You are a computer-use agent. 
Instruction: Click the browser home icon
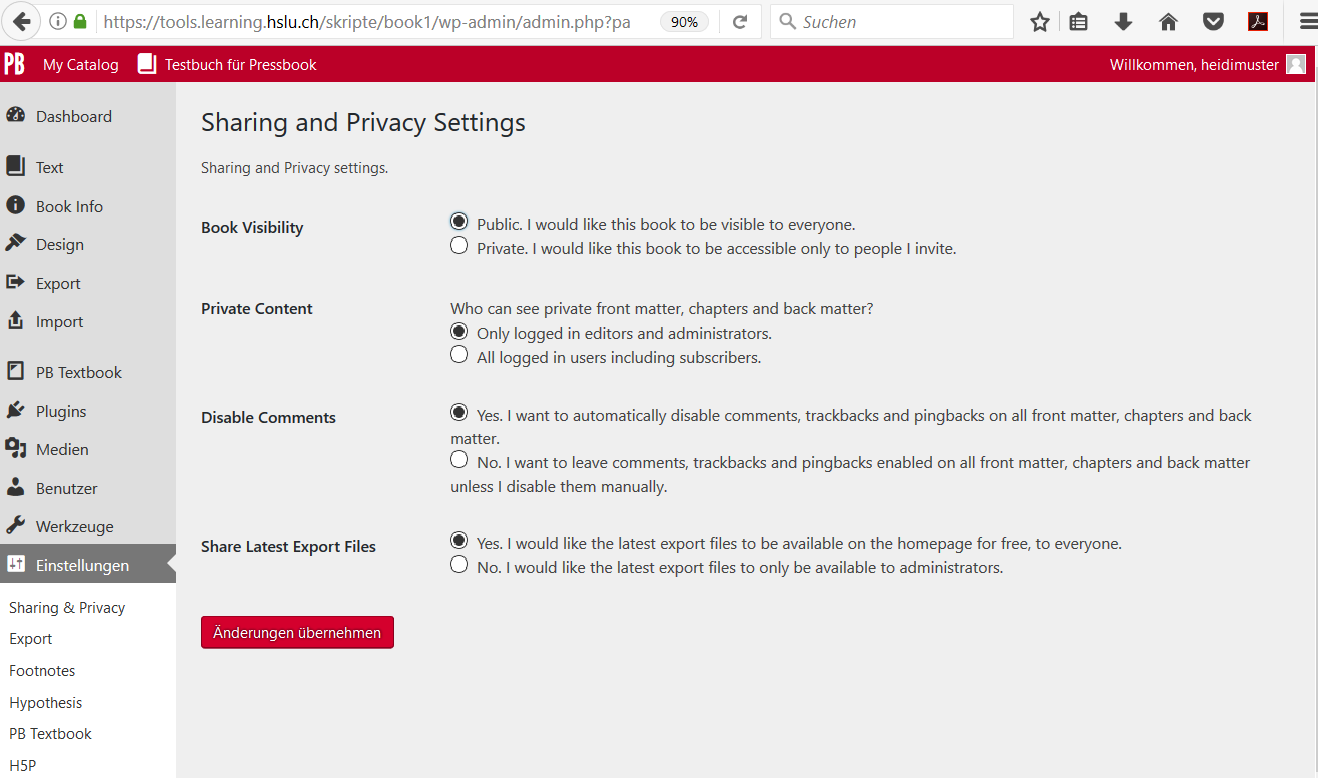click(1168, 21)
